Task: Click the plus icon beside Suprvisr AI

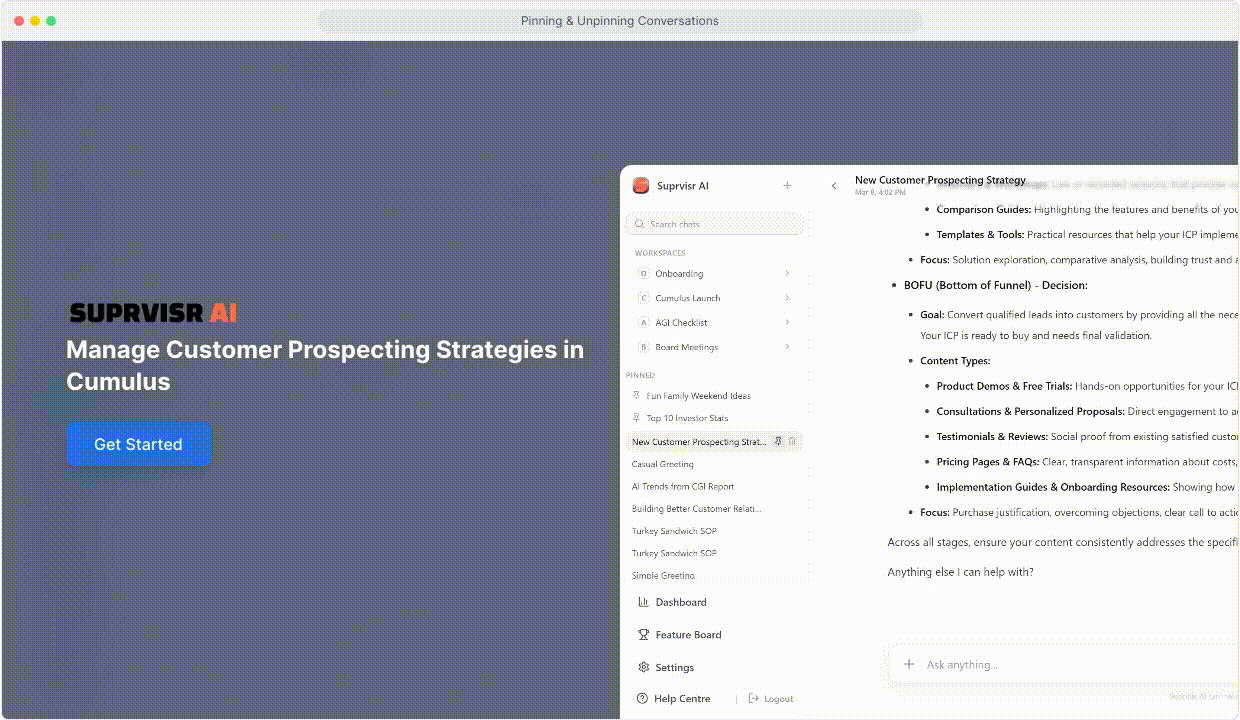Action: pyautogui.click(x=787, y=186)
